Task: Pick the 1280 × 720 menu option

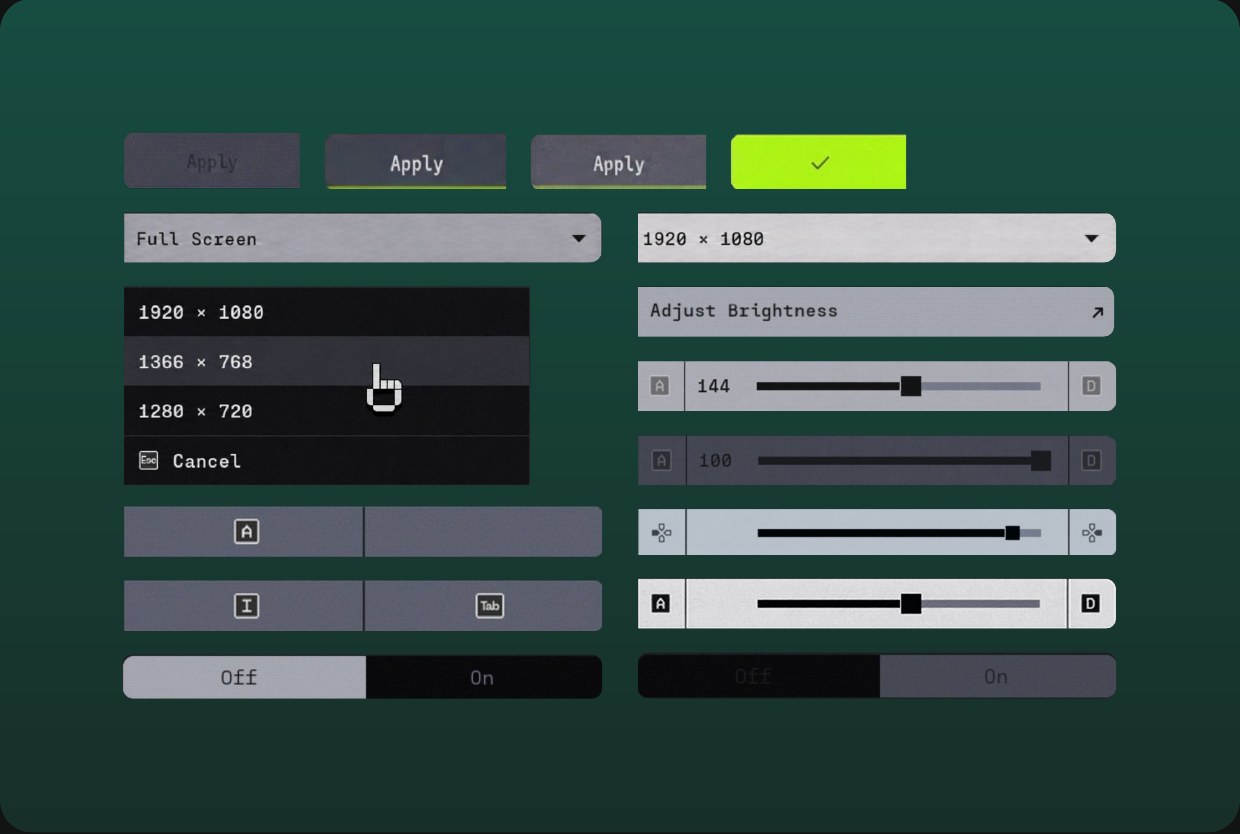Action: pos(326,411)
